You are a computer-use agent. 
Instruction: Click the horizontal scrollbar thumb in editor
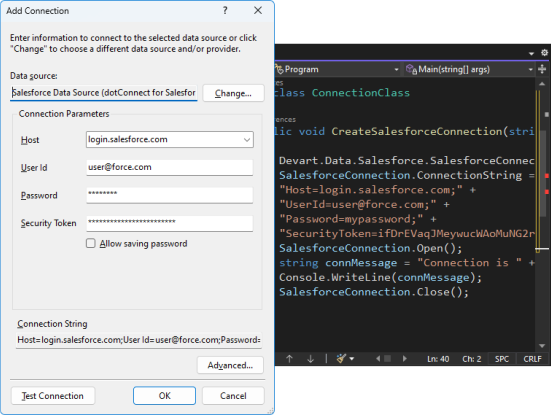tap(388, 358)
